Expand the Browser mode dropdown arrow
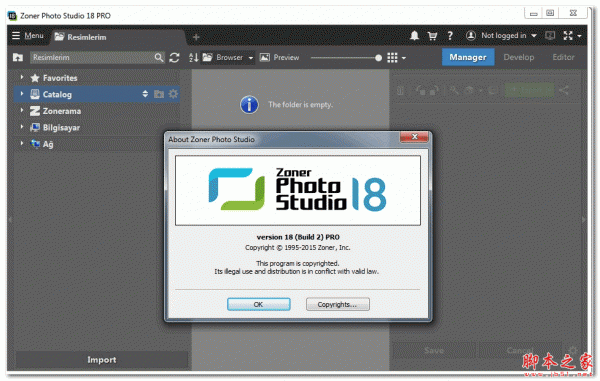Viewport: 600px width, 381px height. [x=251, y=58]
